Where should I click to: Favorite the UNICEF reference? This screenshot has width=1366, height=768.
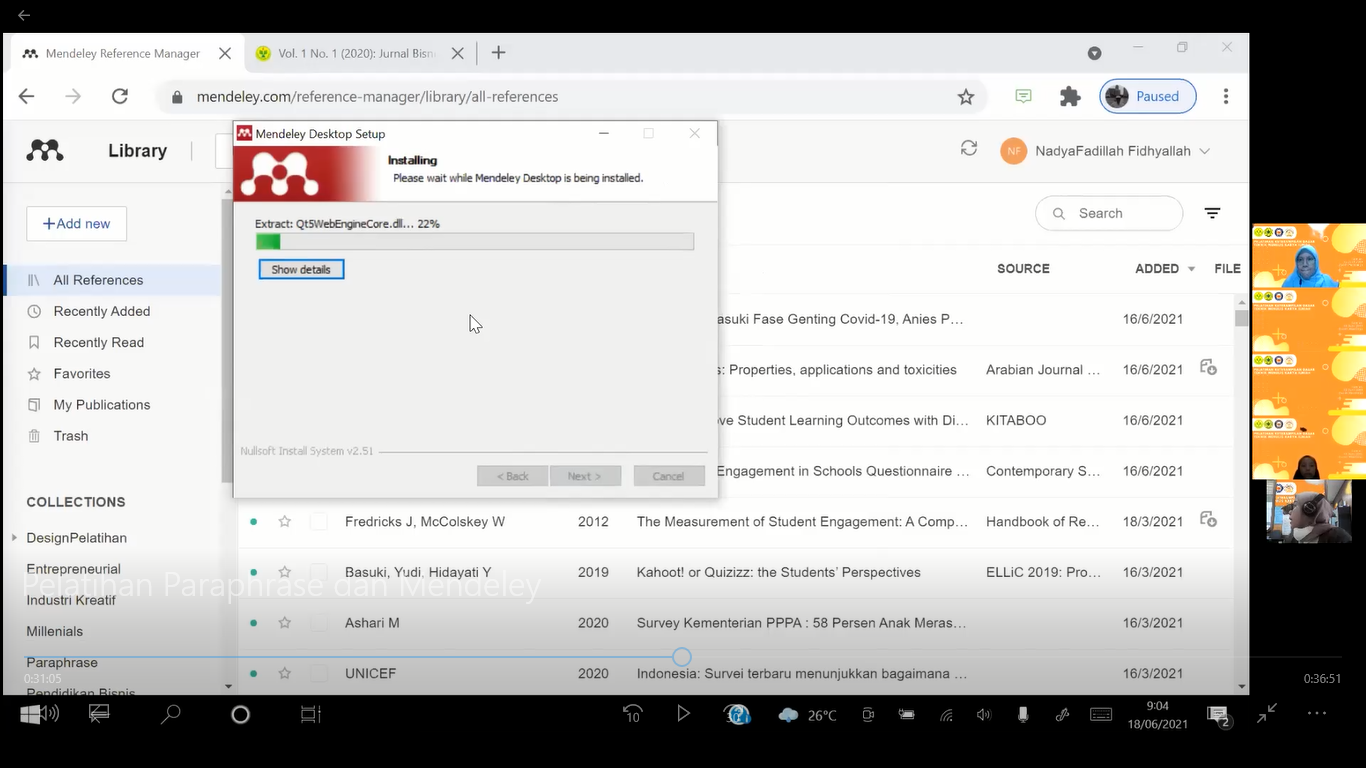point(285,673)
